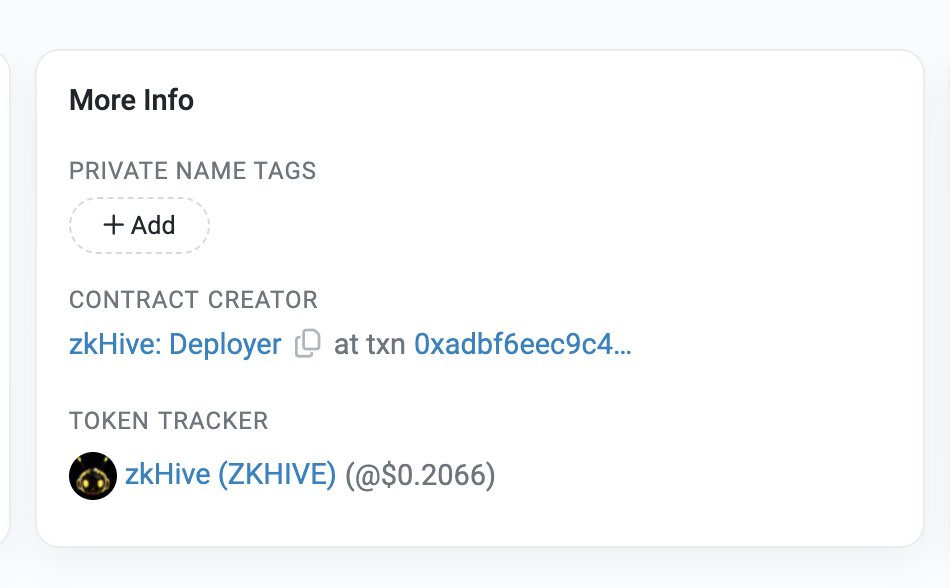Select the TOKEN TRACKER label
Viewport: 950px width, 588px height.
pos(168,421)
